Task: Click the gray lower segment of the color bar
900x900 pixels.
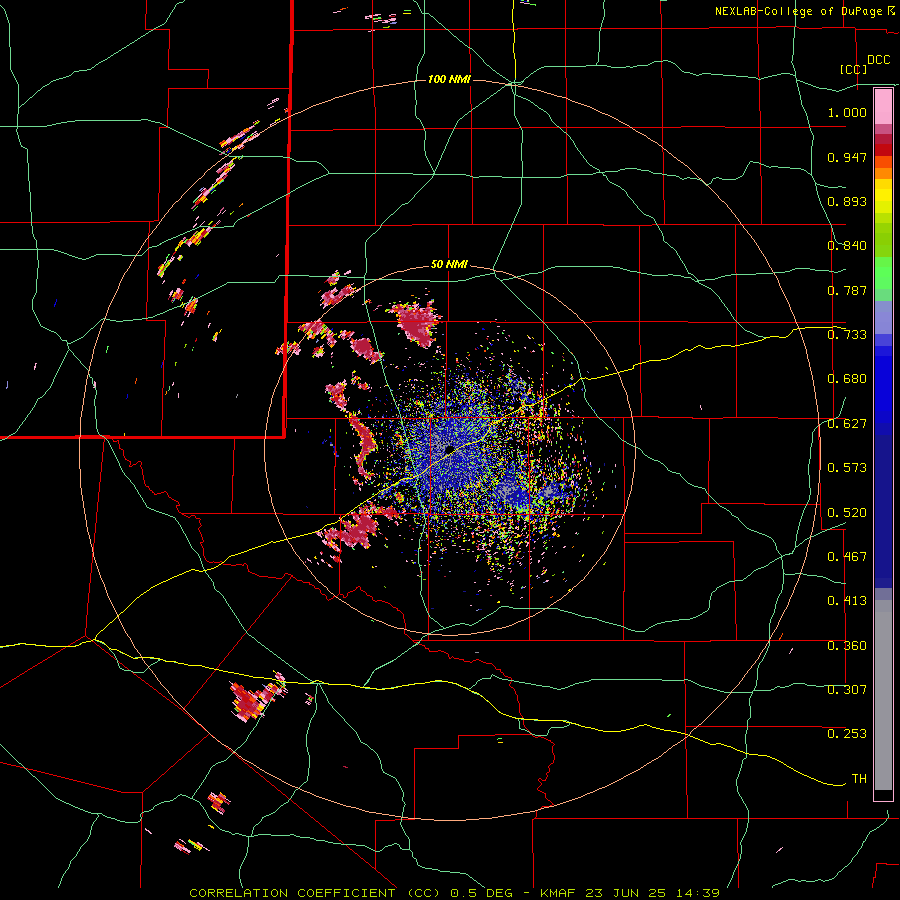Action: pyautogui.click(x=883, y=695)
